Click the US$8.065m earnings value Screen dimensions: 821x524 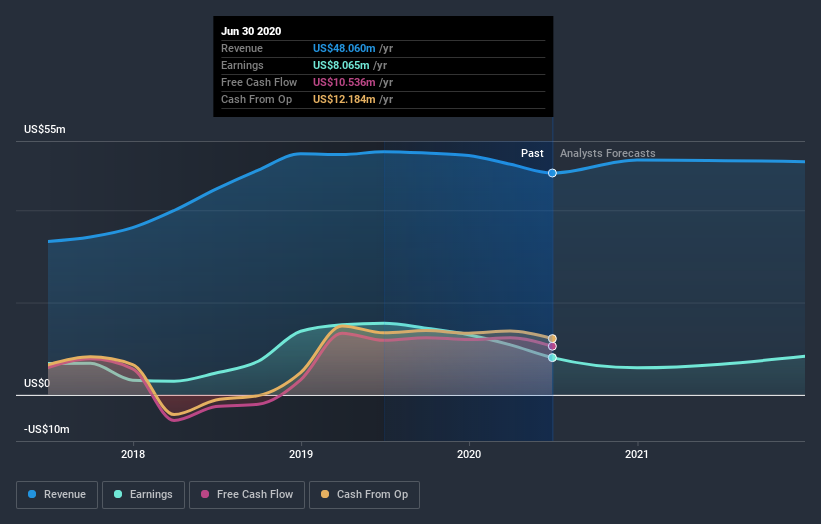(x=341, y=65)
